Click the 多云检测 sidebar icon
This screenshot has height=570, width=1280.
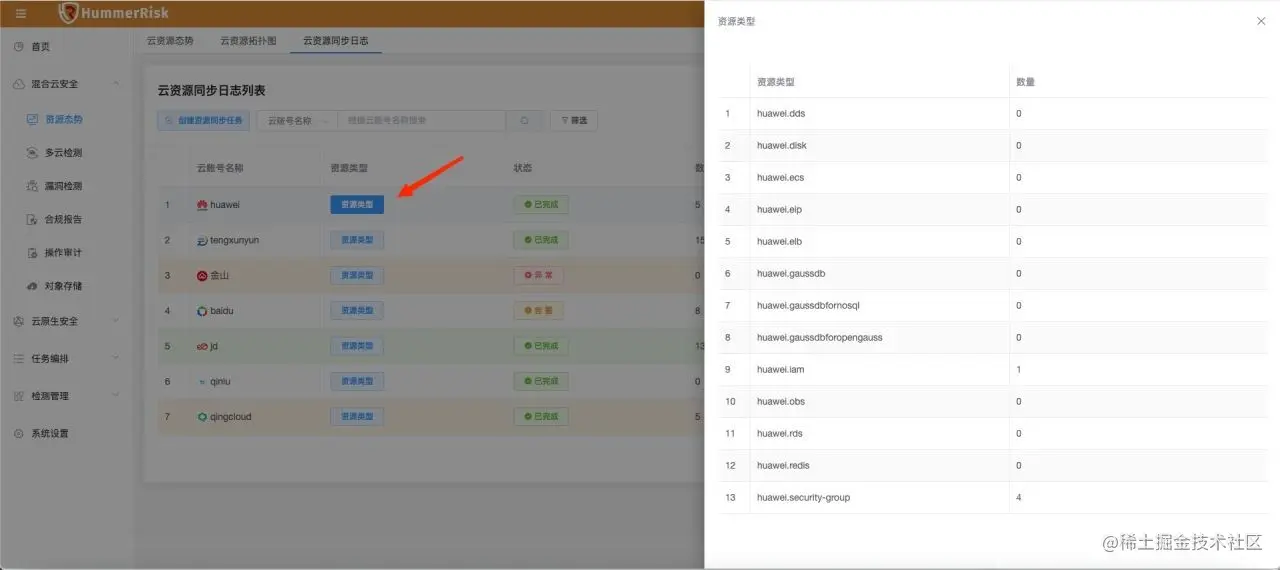(33, 153)
